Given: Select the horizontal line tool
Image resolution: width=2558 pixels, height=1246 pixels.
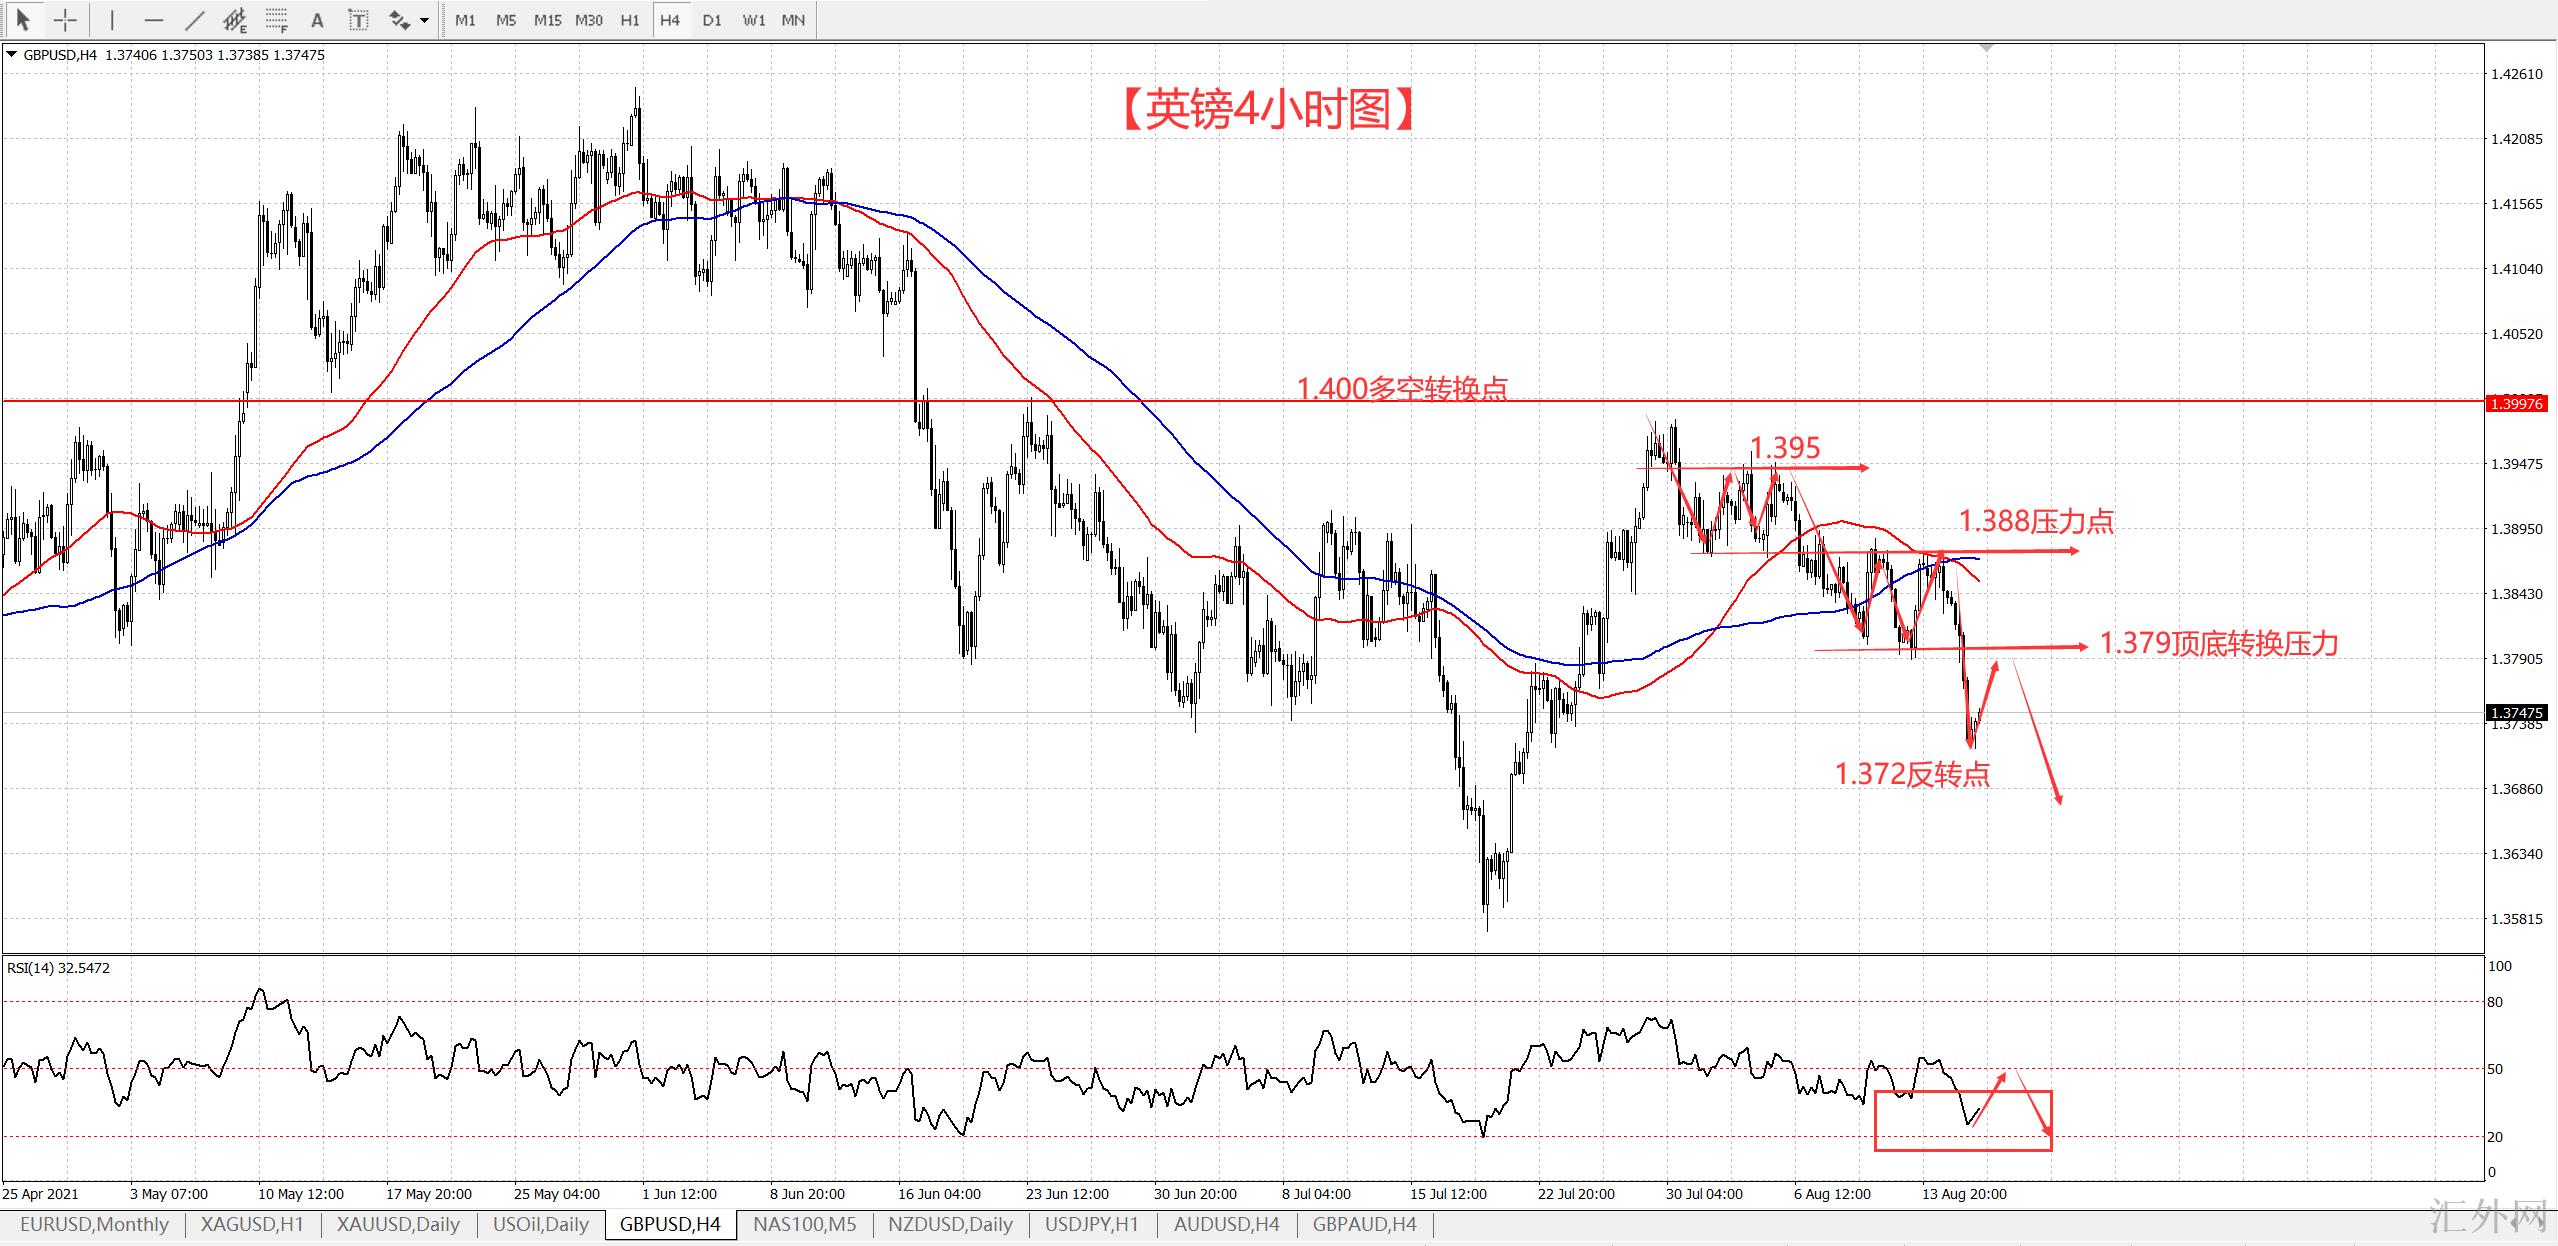Looking at the screenshot, I should tap(153, 19).
